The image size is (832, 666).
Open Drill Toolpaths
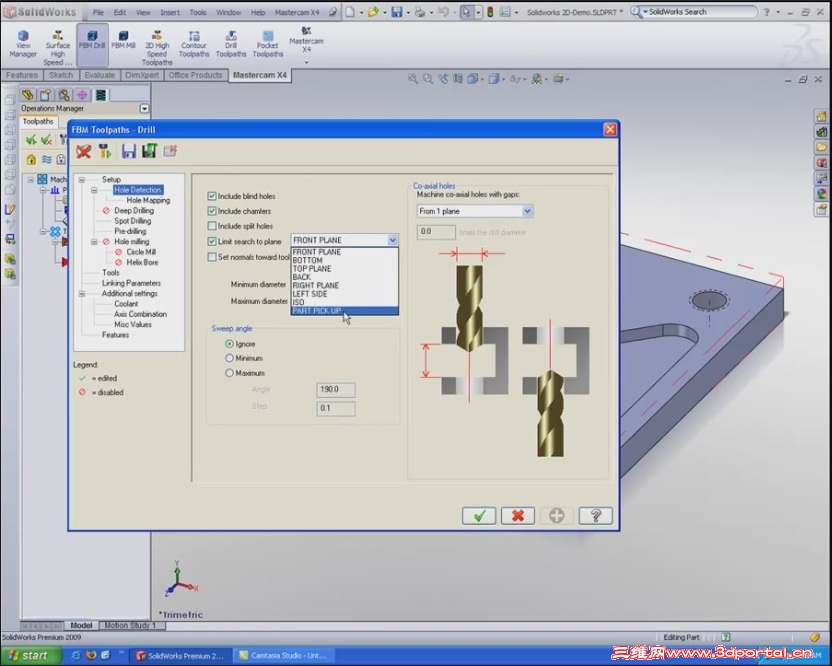click(231, 44)
